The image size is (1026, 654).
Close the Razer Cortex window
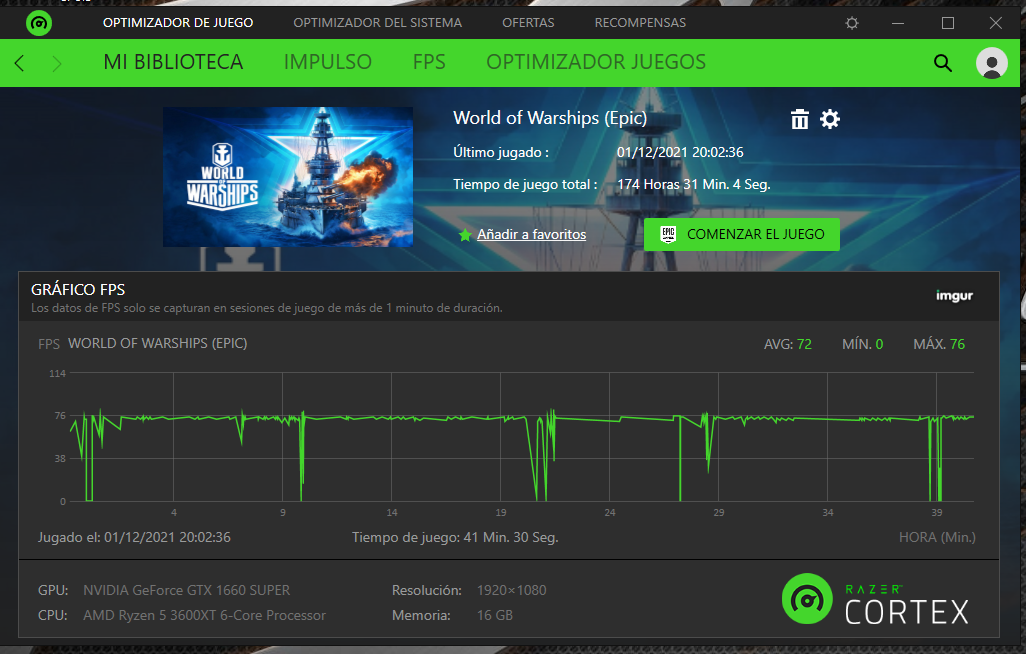click(995, 23)
